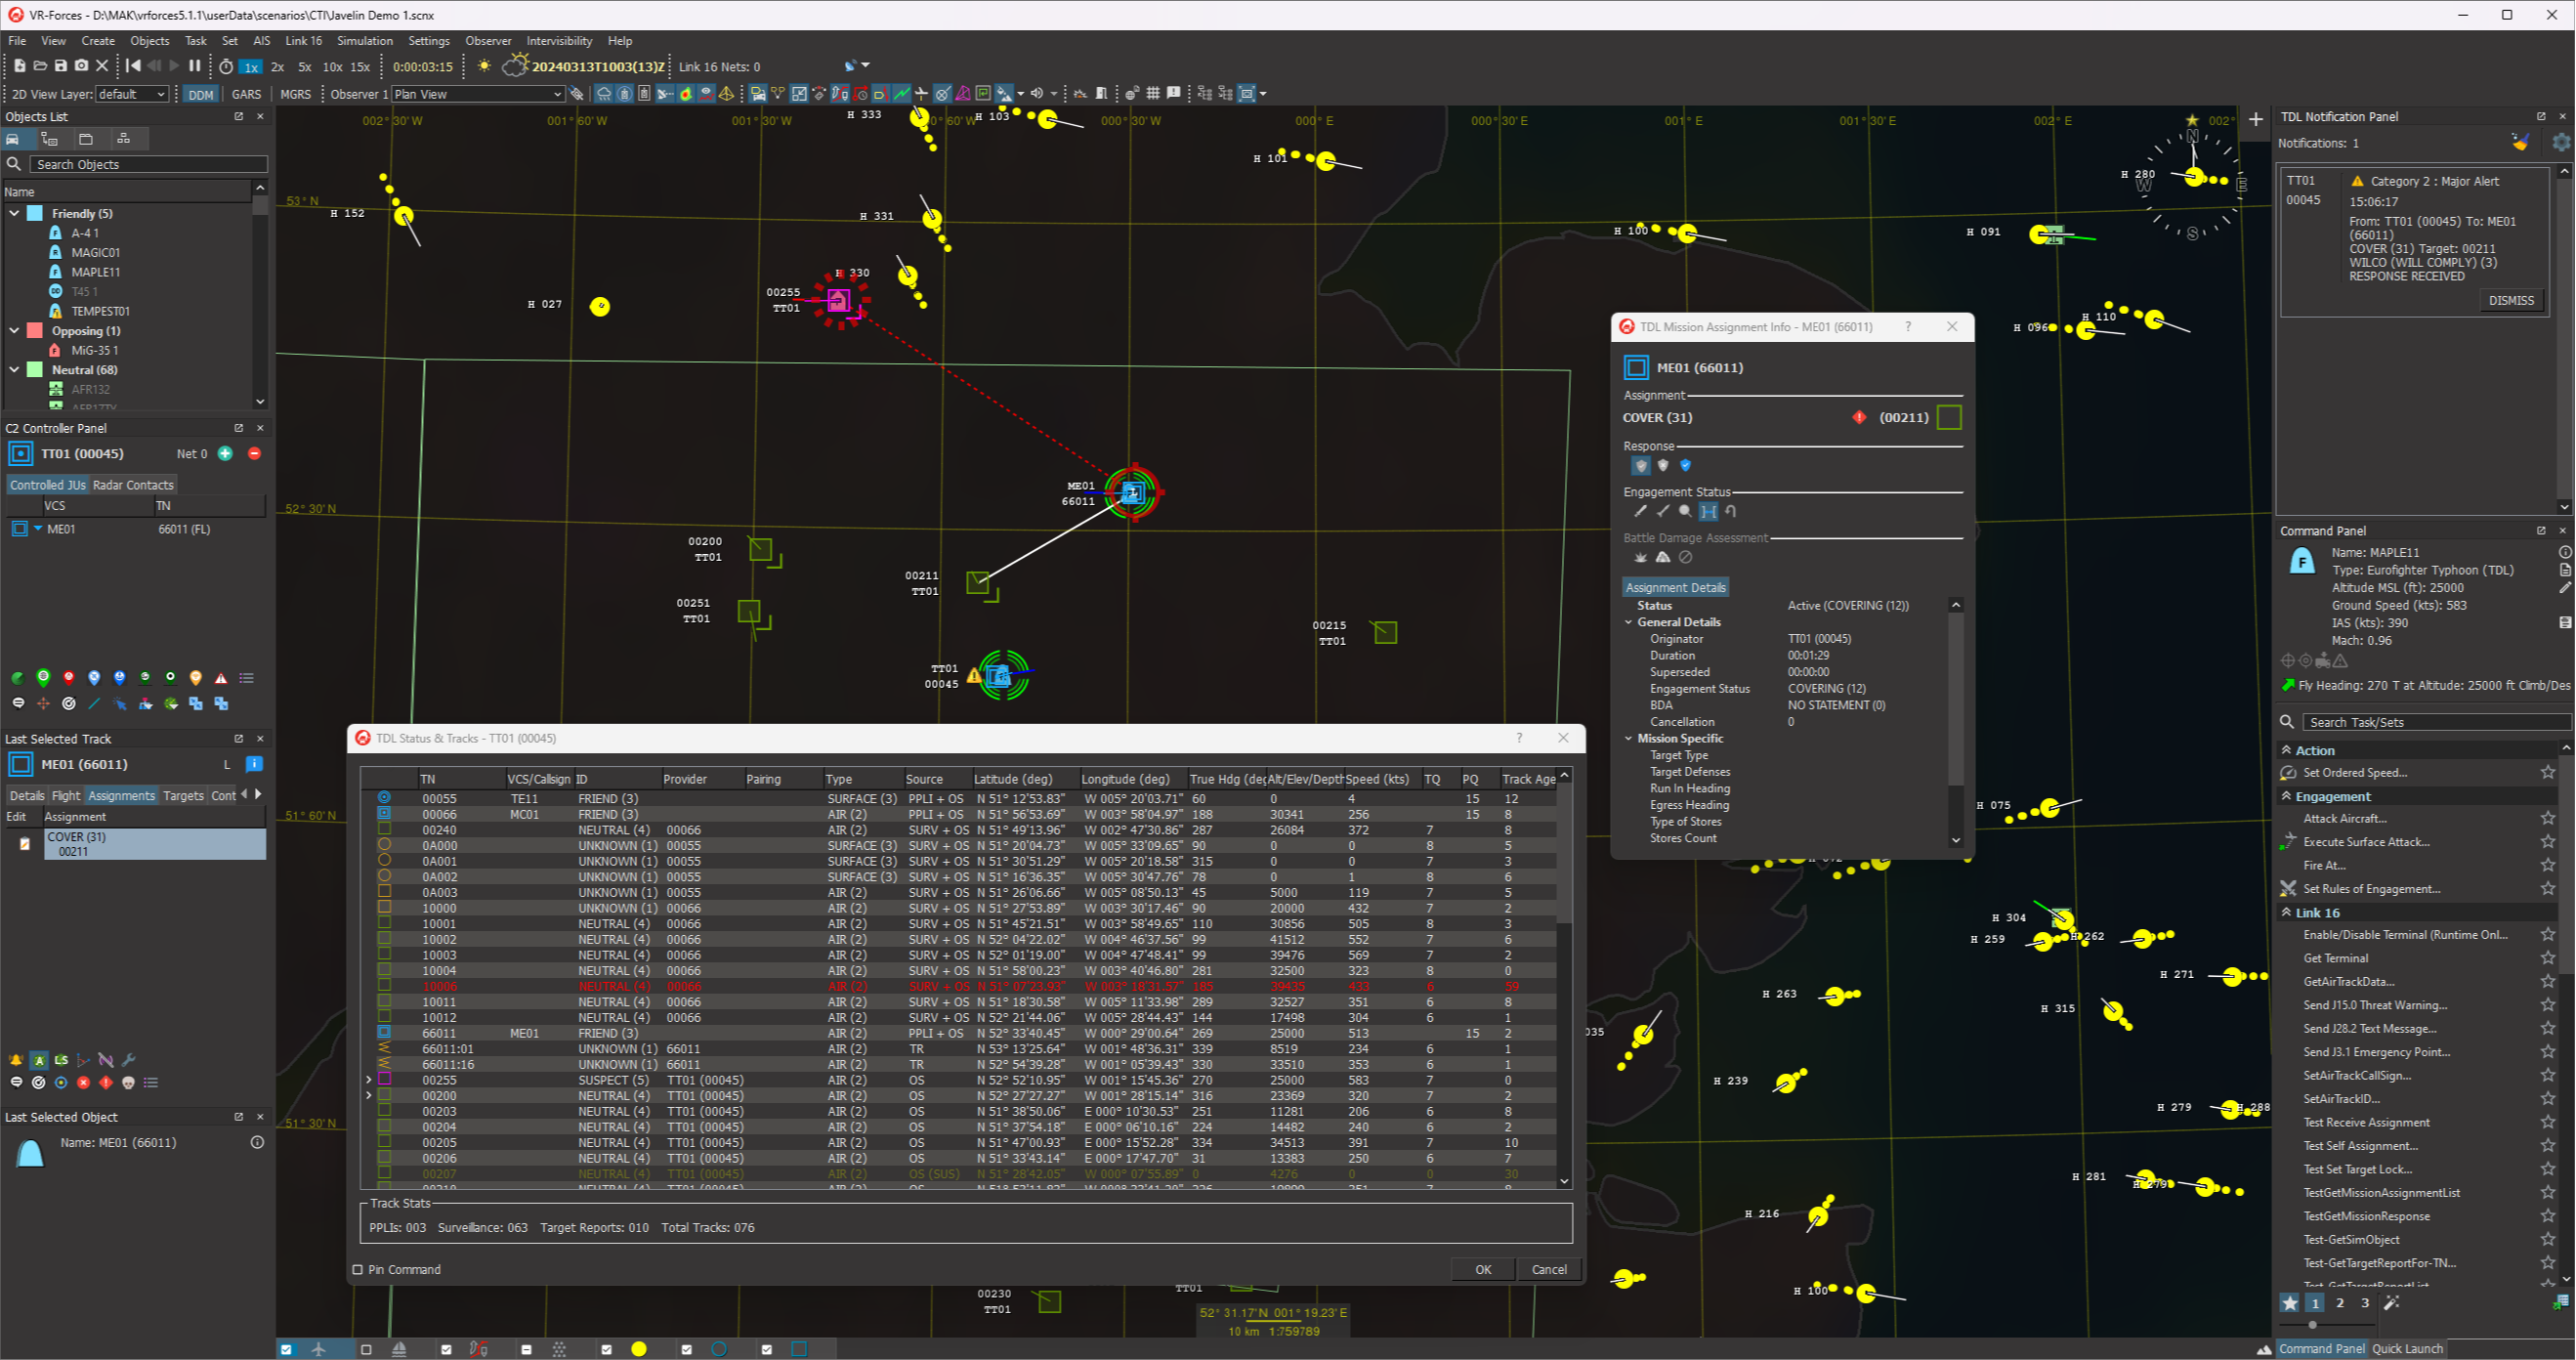Image resolution: width=2576 pixels, height=1360 pixels.
Task: Open the Plan View observer dropdown
Action: 478,94
